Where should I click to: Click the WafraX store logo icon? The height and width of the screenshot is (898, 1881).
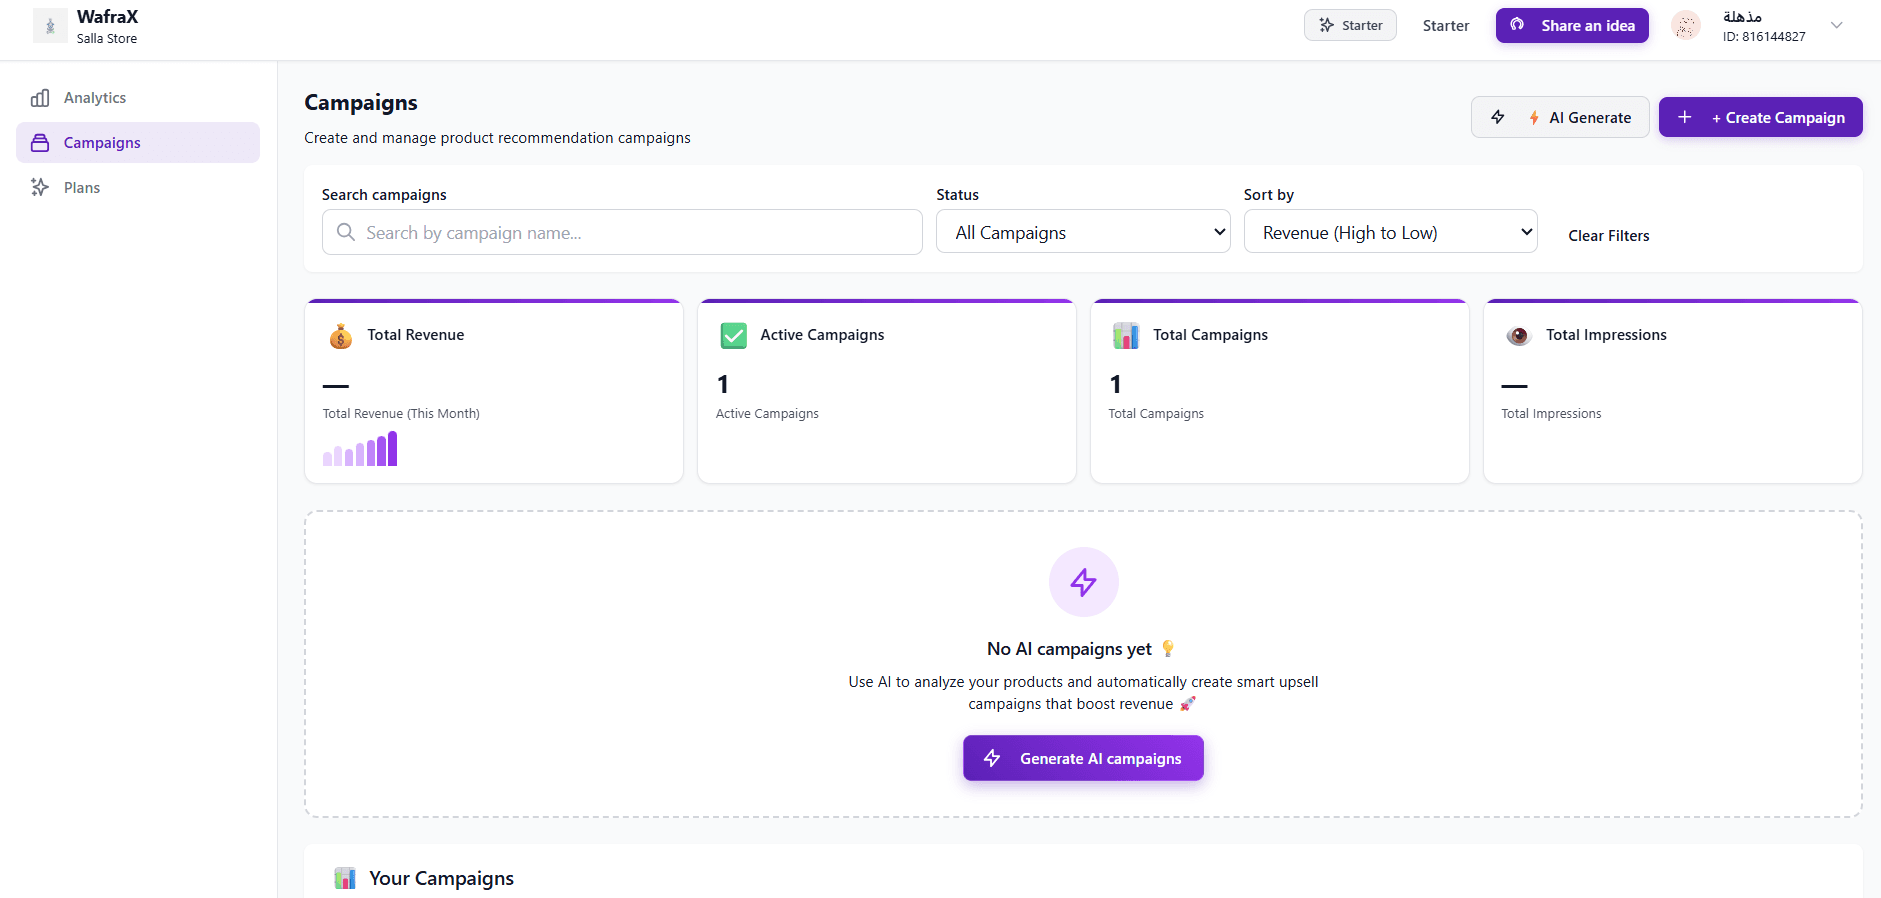[50, 26]
